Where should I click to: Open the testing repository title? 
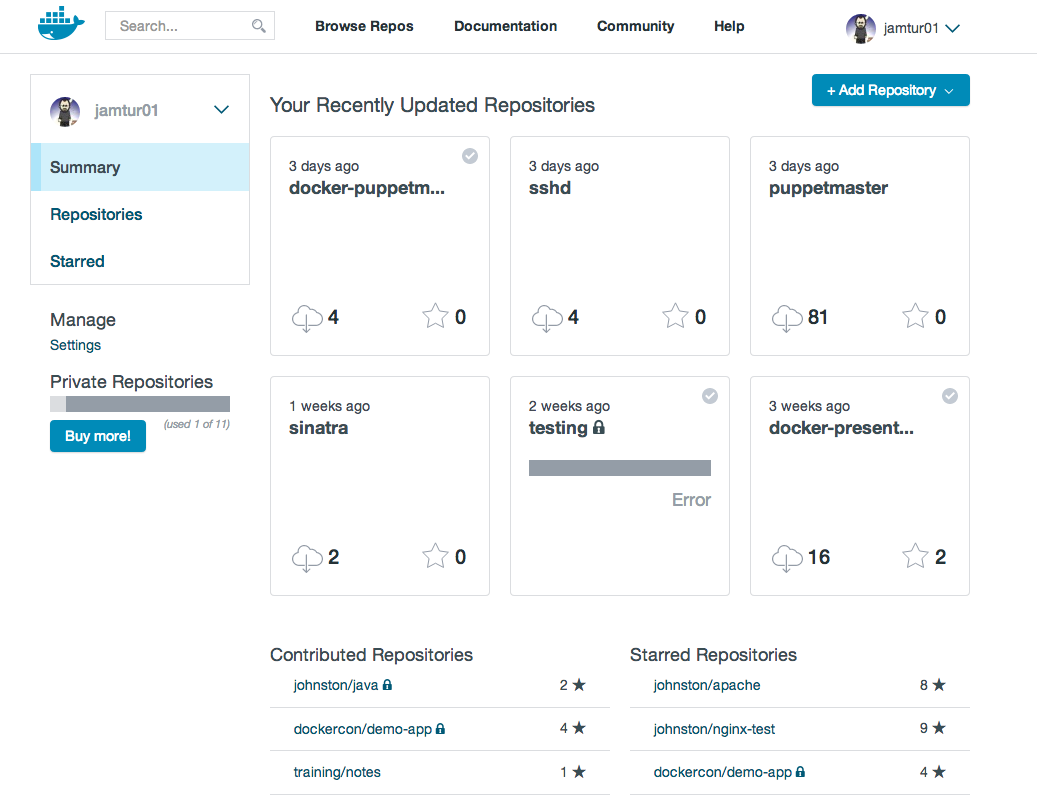[558, 429]
